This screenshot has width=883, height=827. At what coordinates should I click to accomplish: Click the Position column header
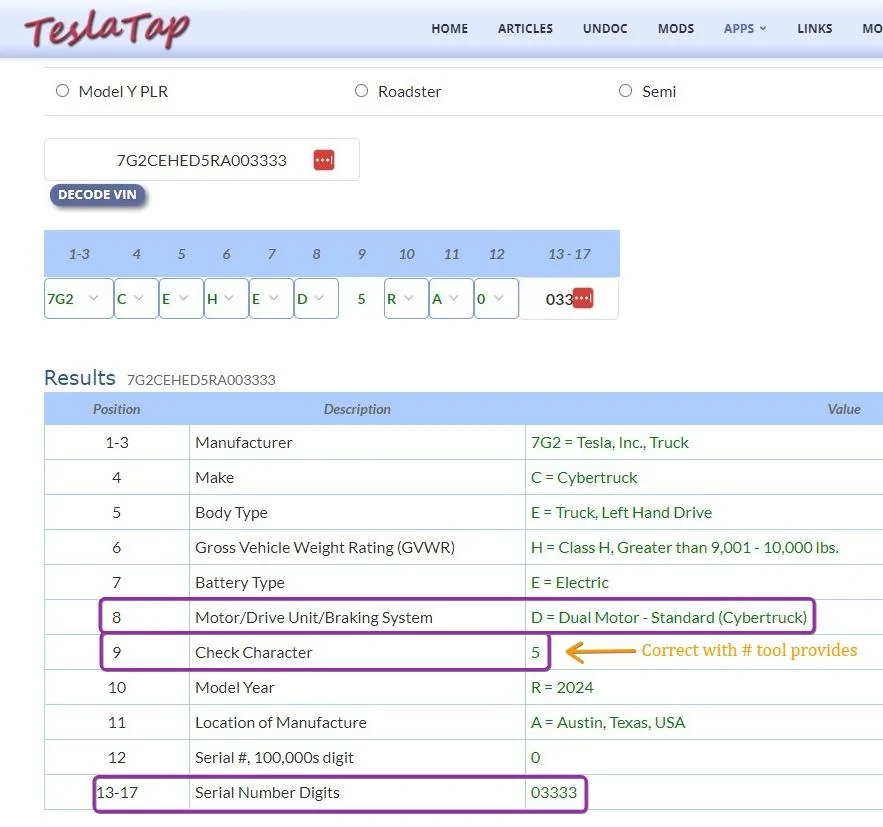[117, 409]
